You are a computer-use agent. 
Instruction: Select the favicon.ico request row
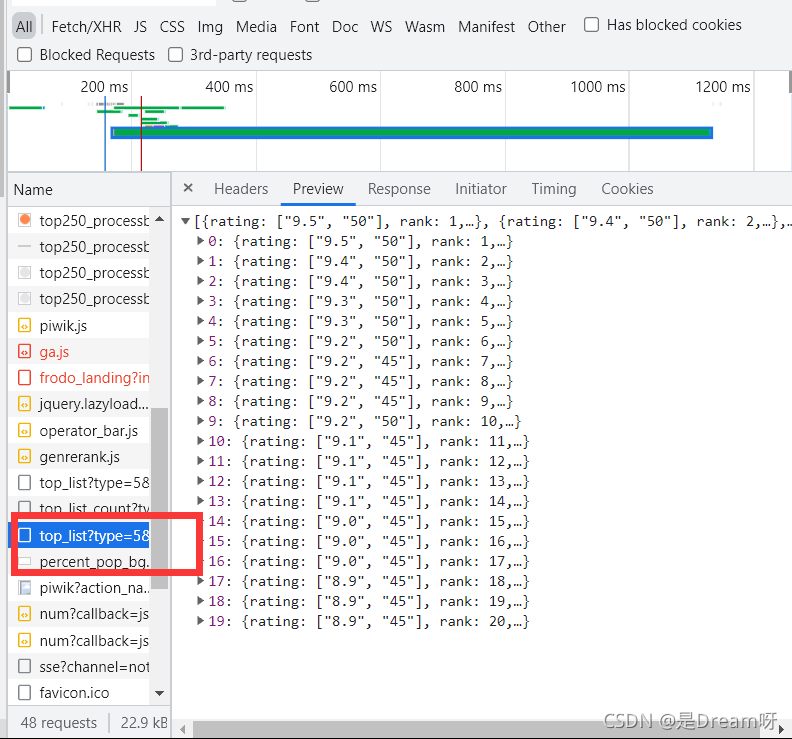[79, 693]
